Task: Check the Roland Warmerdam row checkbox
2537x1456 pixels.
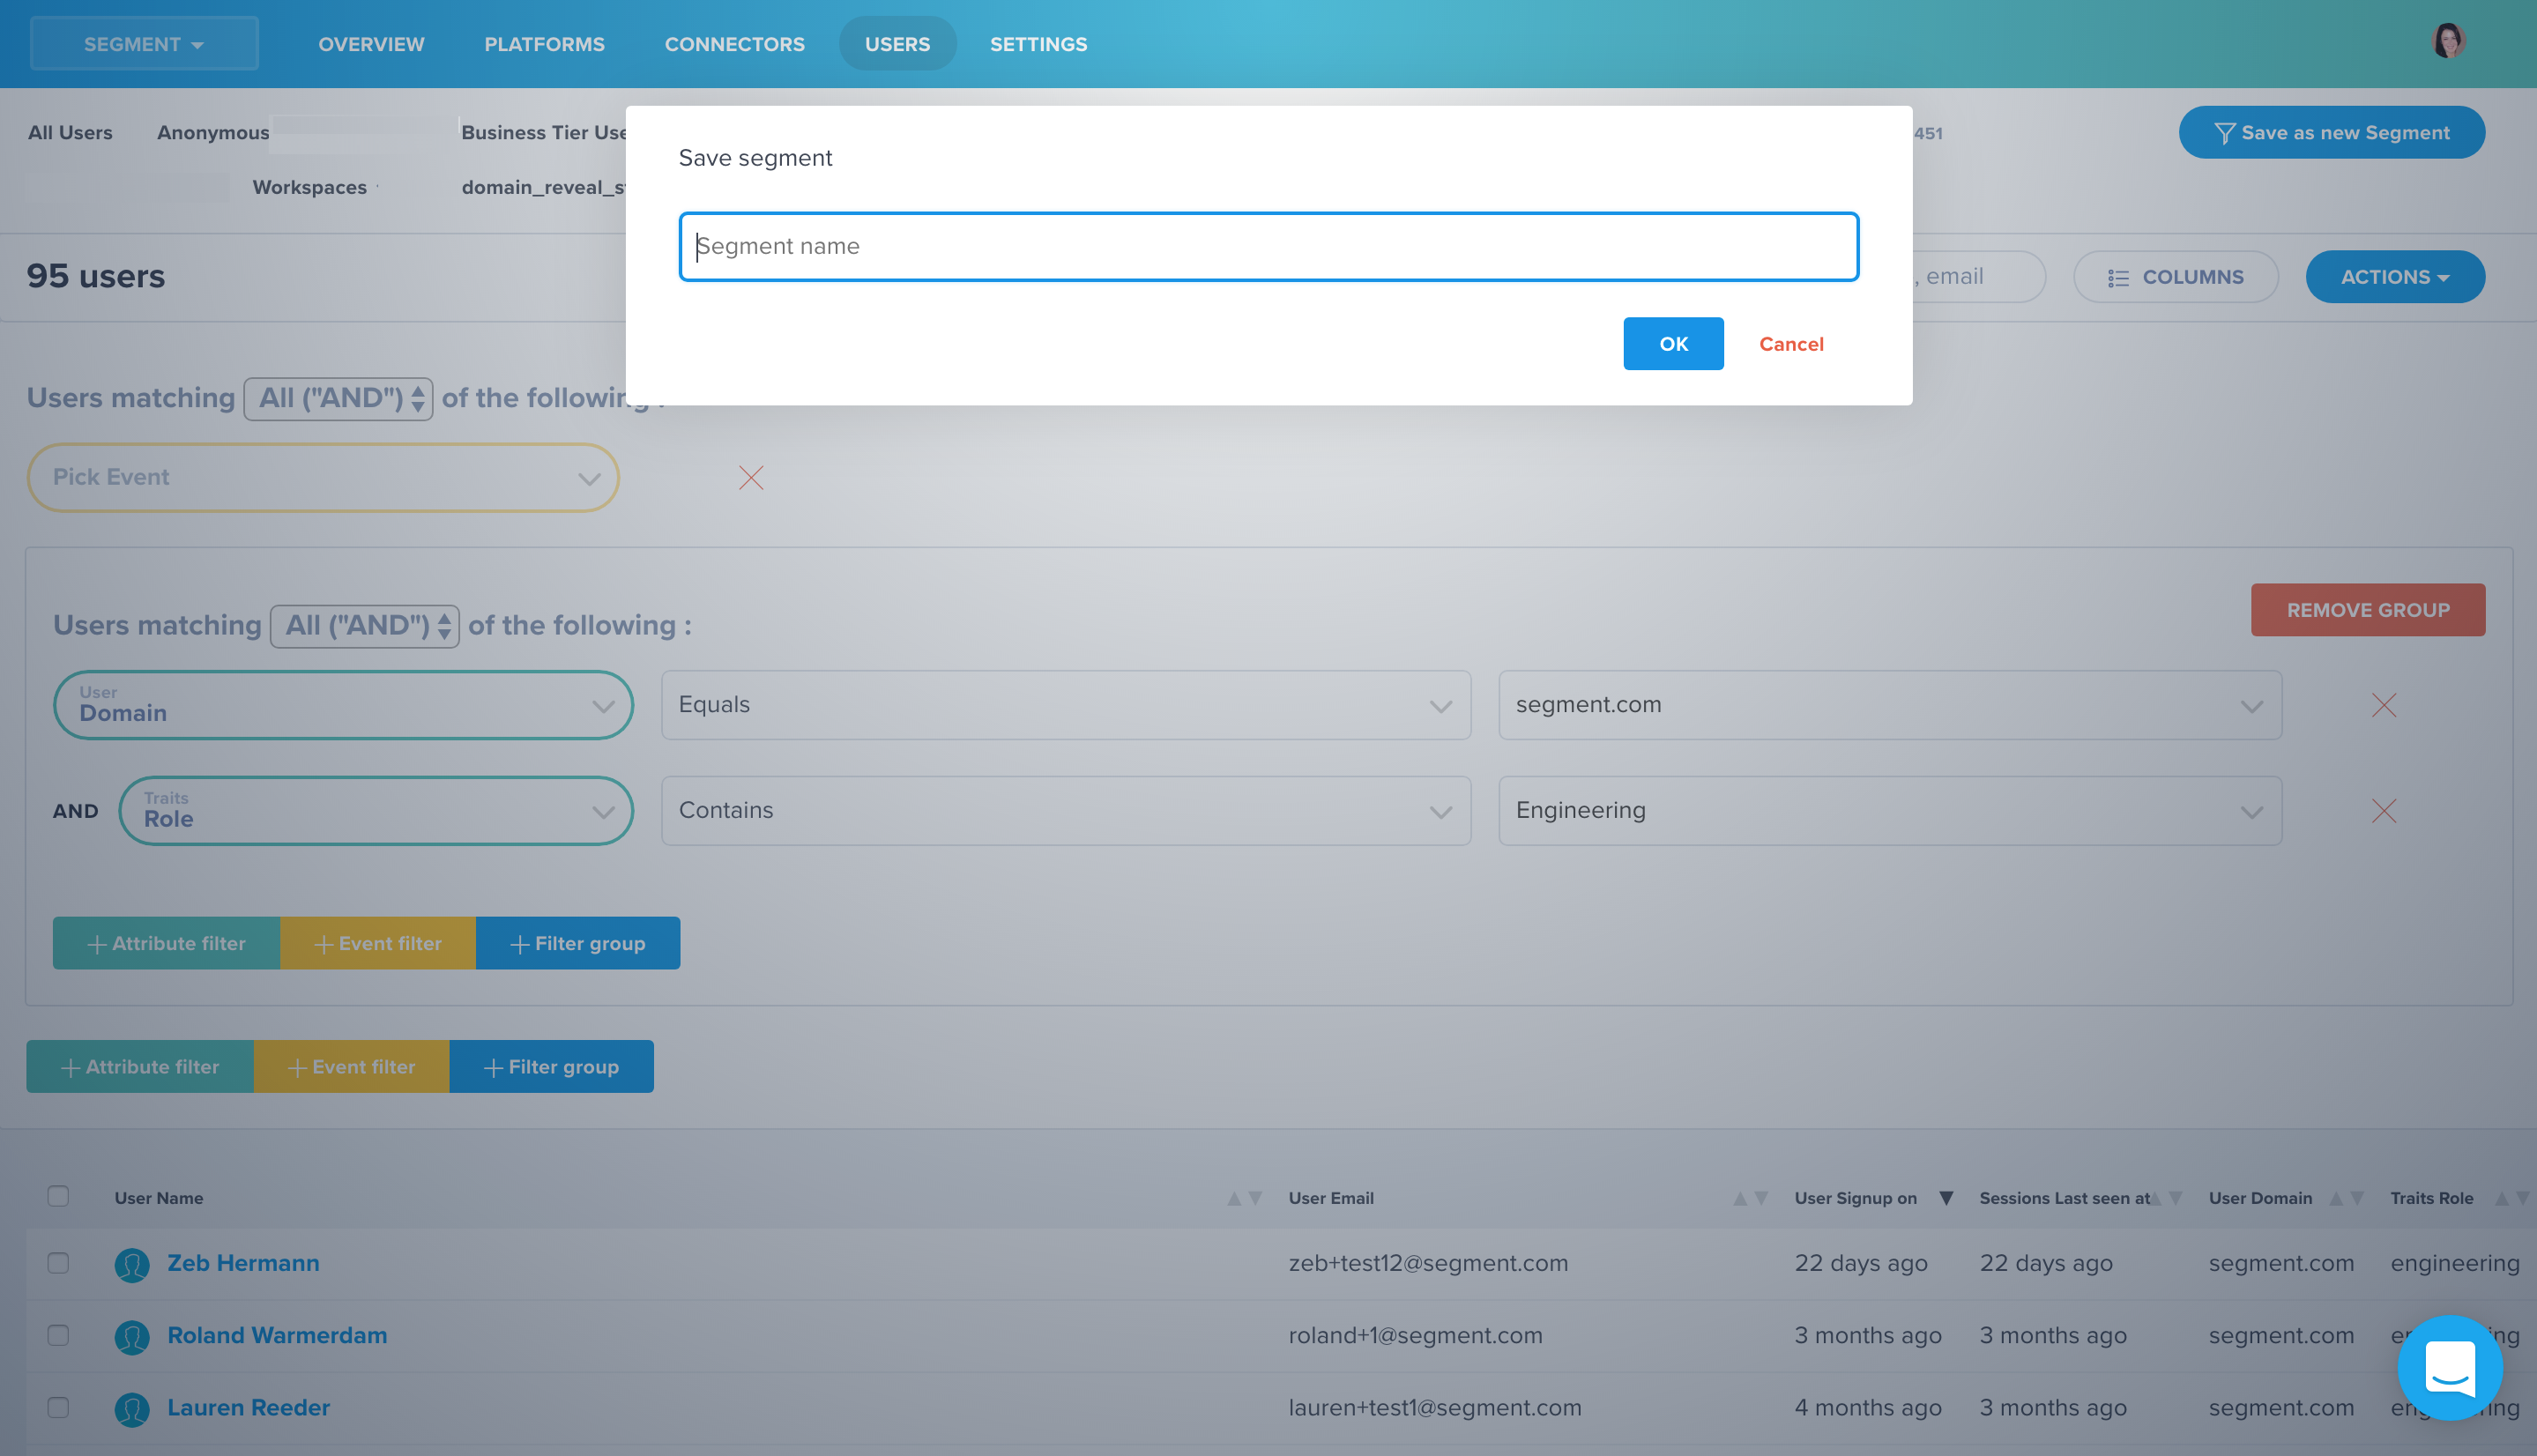Action: coord(58,1335)
